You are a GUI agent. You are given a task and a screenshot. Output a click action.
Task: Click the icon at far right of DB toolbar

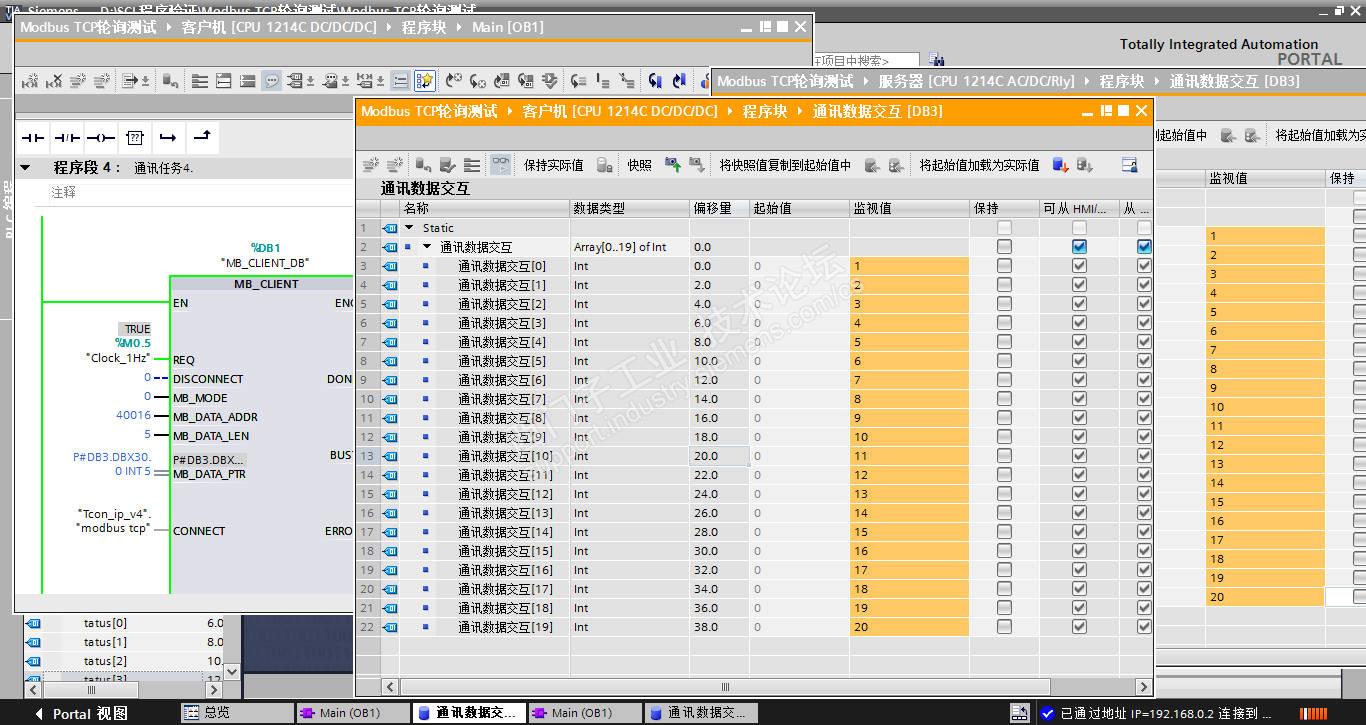coord(1129,165)
